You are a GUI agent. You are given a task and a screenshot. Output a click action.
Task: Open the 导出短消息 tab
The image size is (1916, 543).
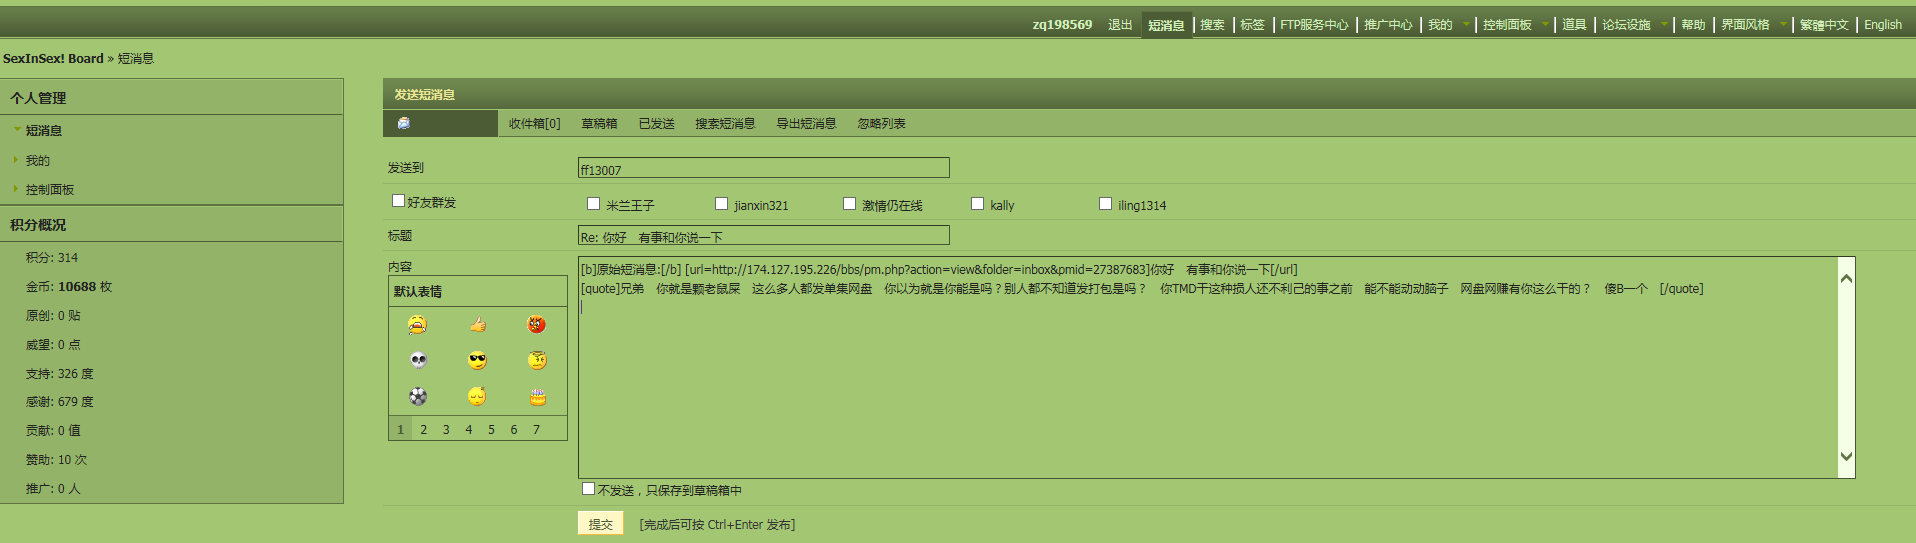click(806, 124)
